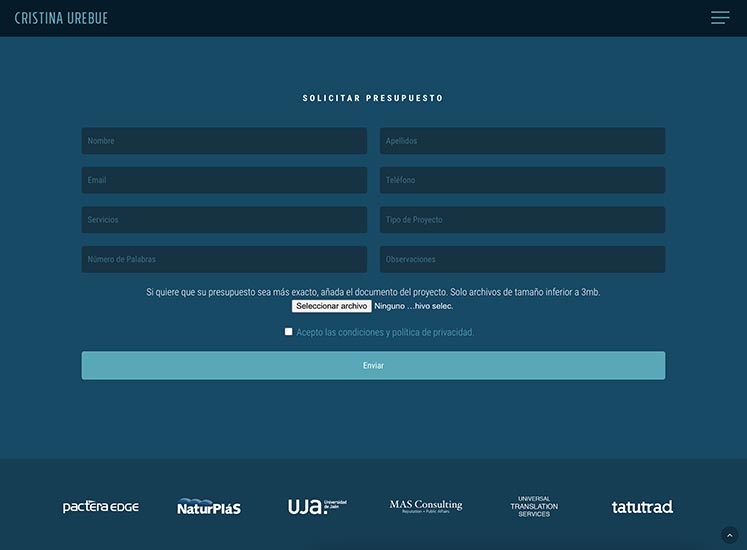Focus the Observaciones field
This screenshot has height=550, width=747.
[522, 259]
